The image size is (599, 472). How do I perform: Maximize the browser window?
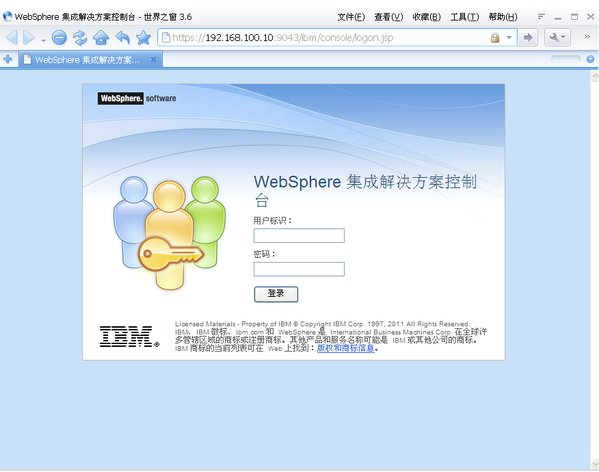tap(575, 17)
